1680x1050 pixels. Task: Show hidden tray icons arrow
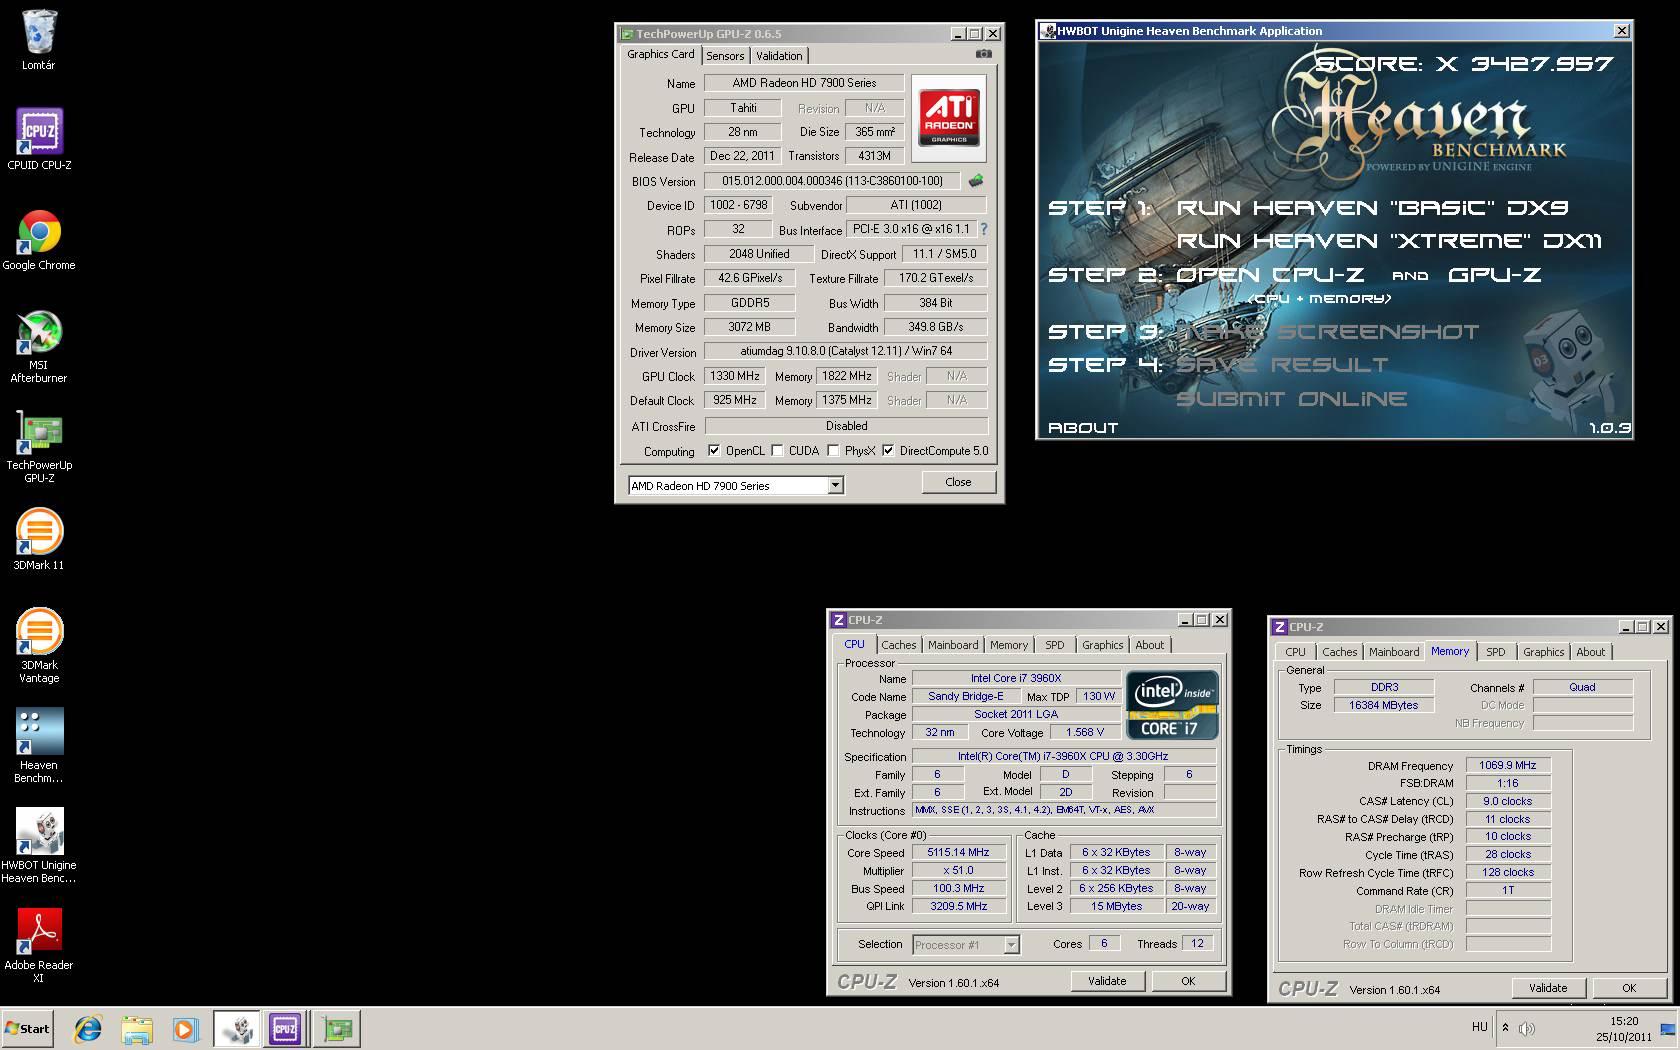coord(1505,1027)
